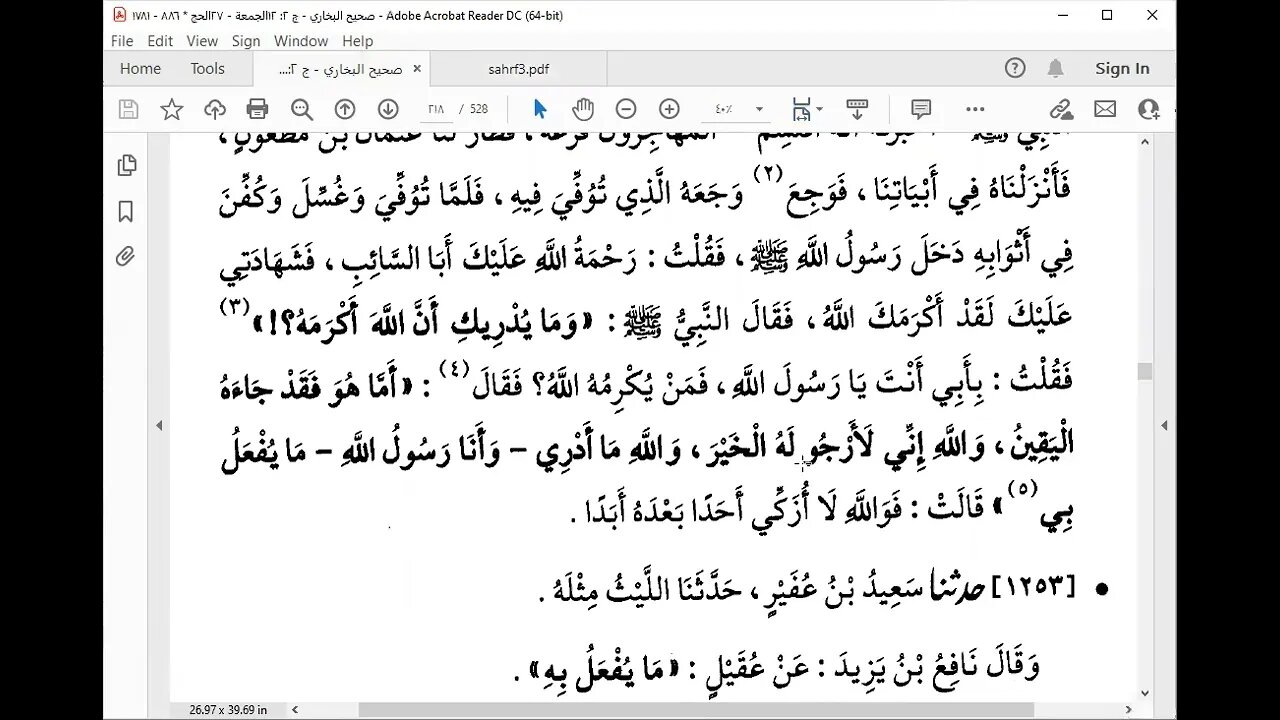
Task: Go to previous page arrow
Action: pyautogui.click(x=345, y=109)
